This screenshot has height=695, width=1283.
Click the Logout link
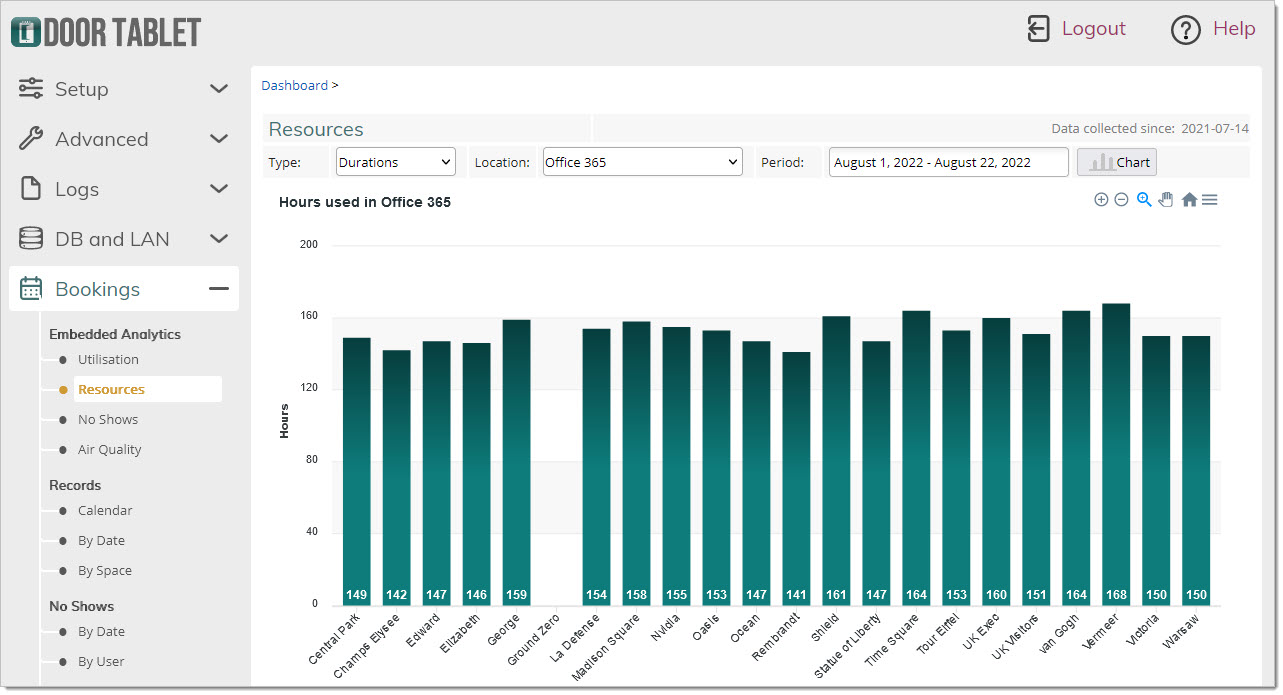point(1094,29)
